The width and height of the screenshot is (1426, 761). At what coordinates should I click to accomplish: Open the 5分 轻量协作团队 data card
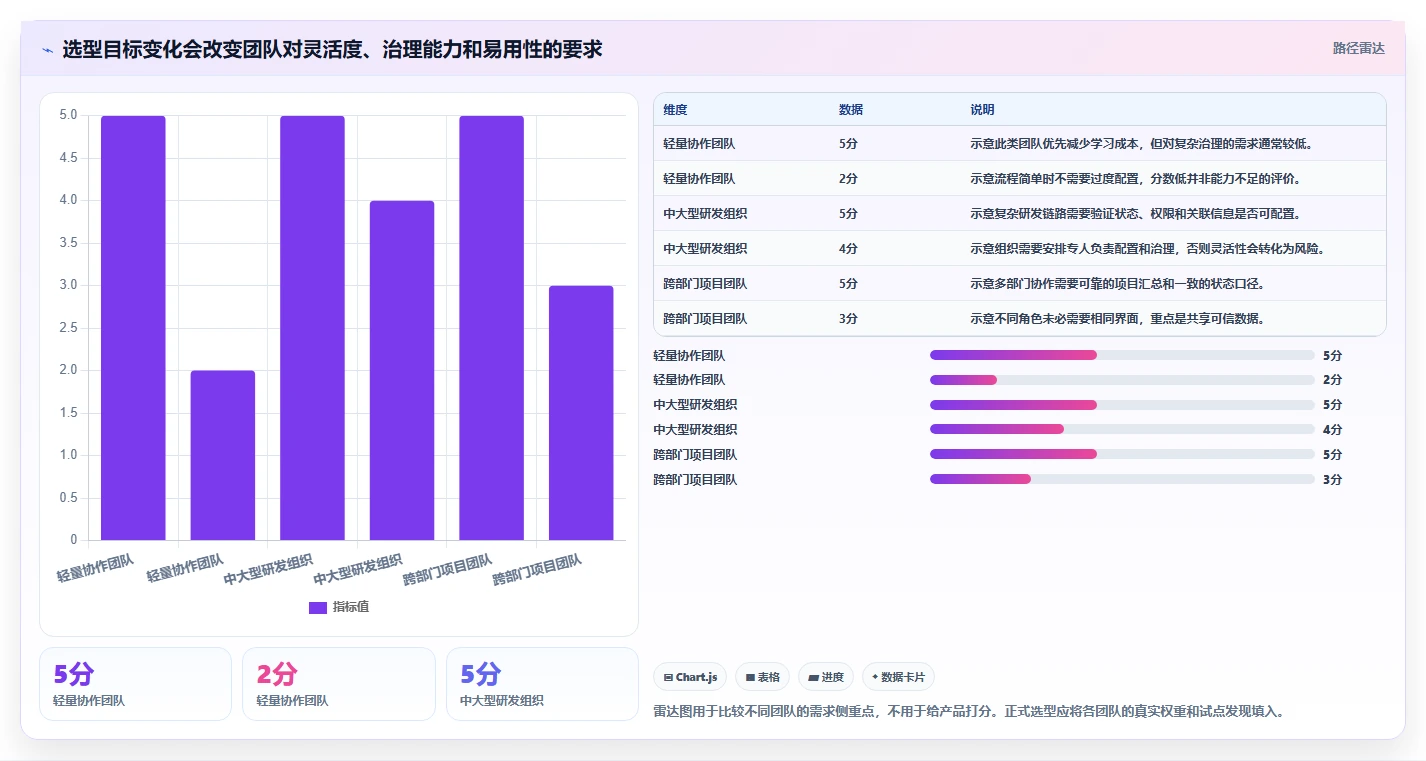pos(135,684)
